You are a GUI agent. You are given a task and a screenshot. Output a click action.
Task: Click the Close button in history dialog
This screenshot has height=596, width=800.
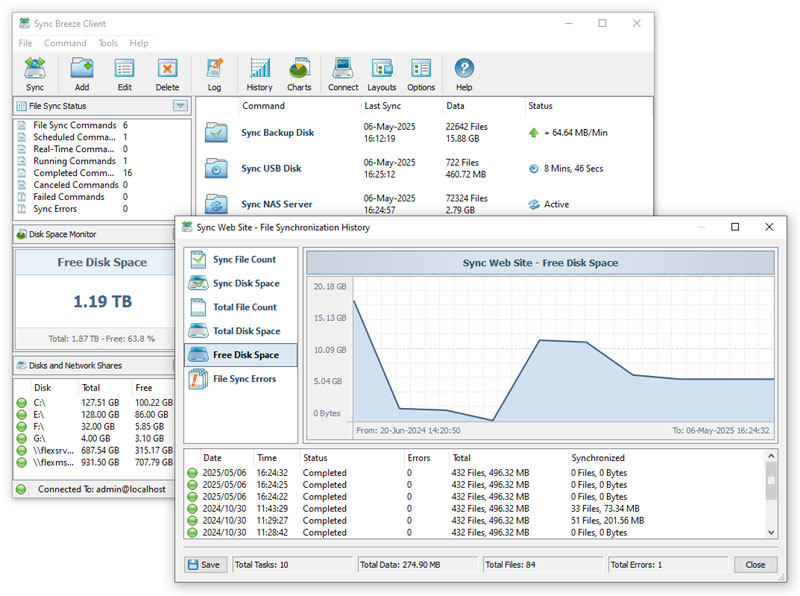pos(755,564)
